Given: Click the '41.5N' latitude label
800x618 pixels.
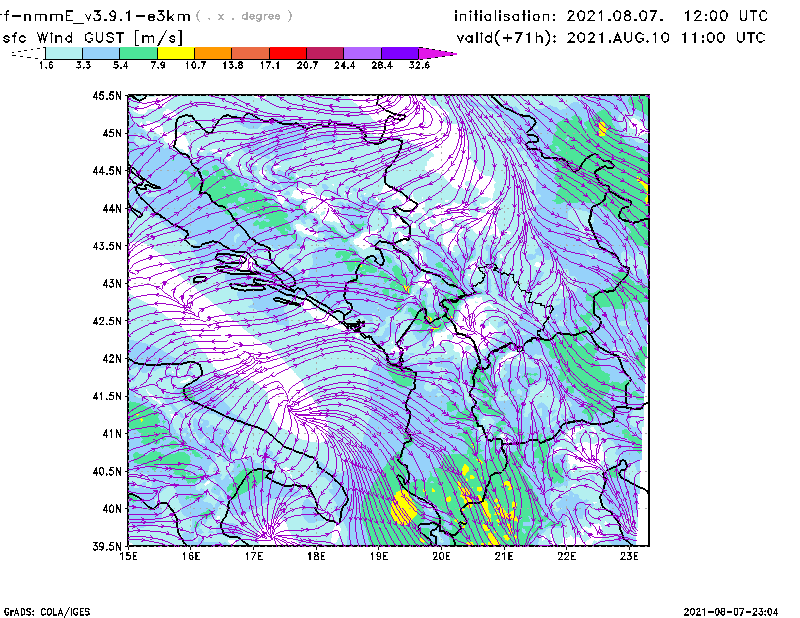Looking at the screenshot, I should 107,396.
